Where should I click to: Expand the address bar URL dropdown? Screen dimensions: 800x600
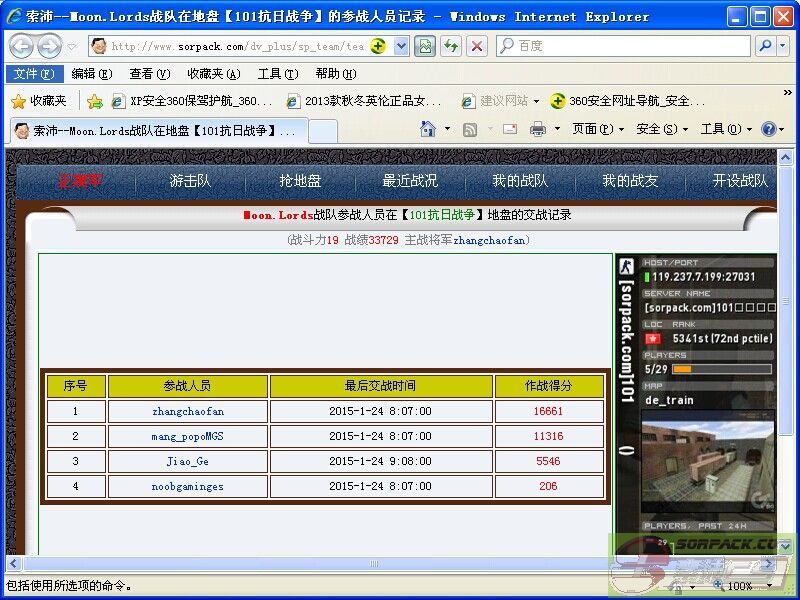[401, 46]
